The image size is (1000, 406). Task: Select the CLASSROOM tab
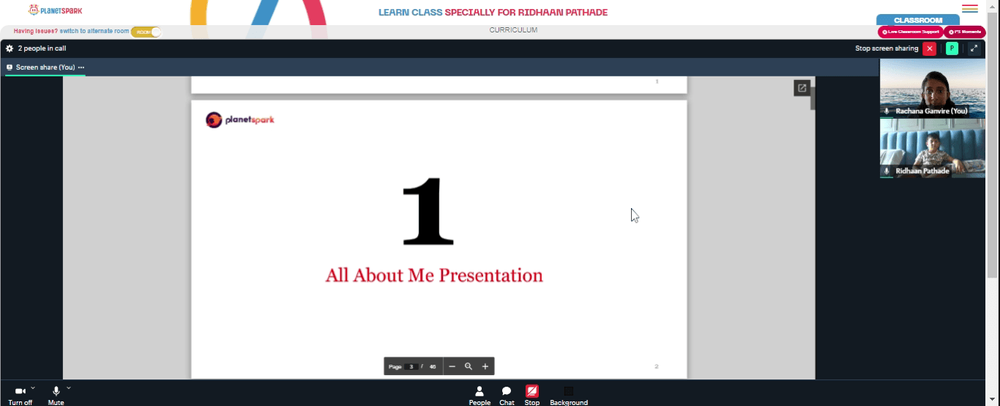(918, 20)
